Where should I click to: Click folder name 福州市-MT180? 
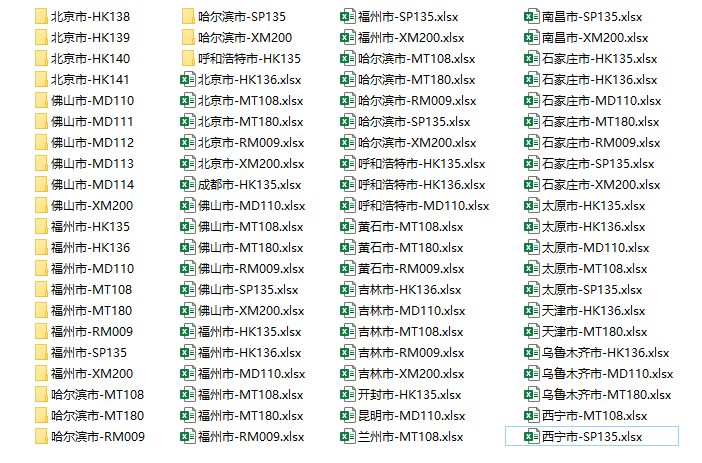pyautogui.click(x=91, y=311)
